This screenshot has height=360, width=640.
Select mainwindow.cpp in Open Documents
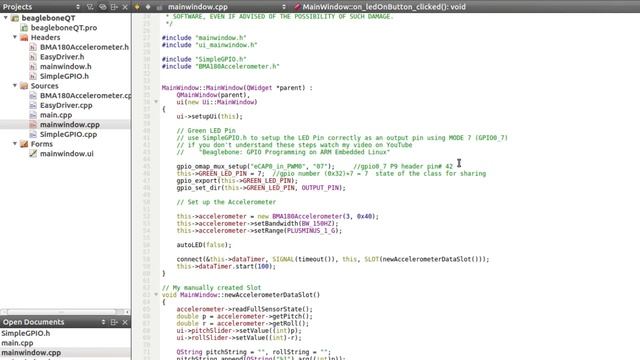[x=31, y=353]
